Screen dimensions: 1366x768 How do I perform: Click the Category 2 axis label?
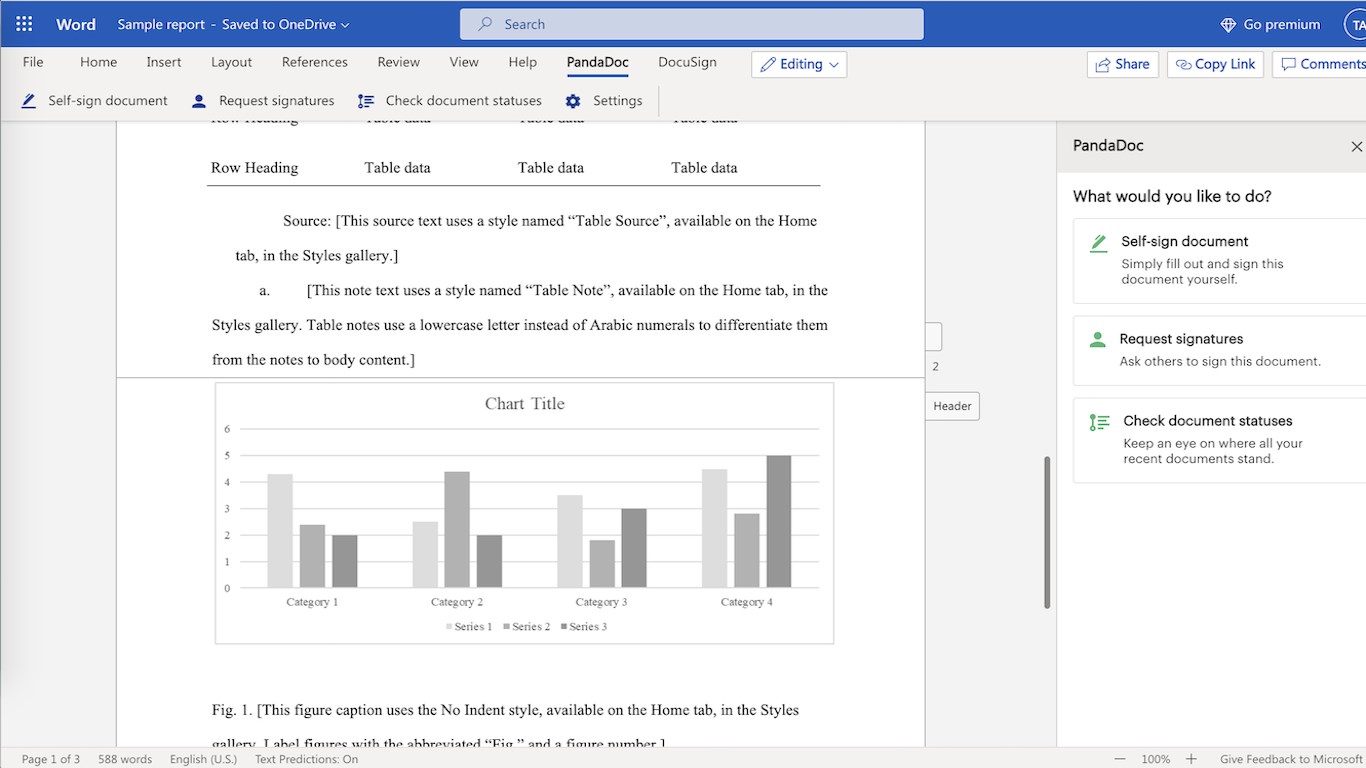click(457, 602)
